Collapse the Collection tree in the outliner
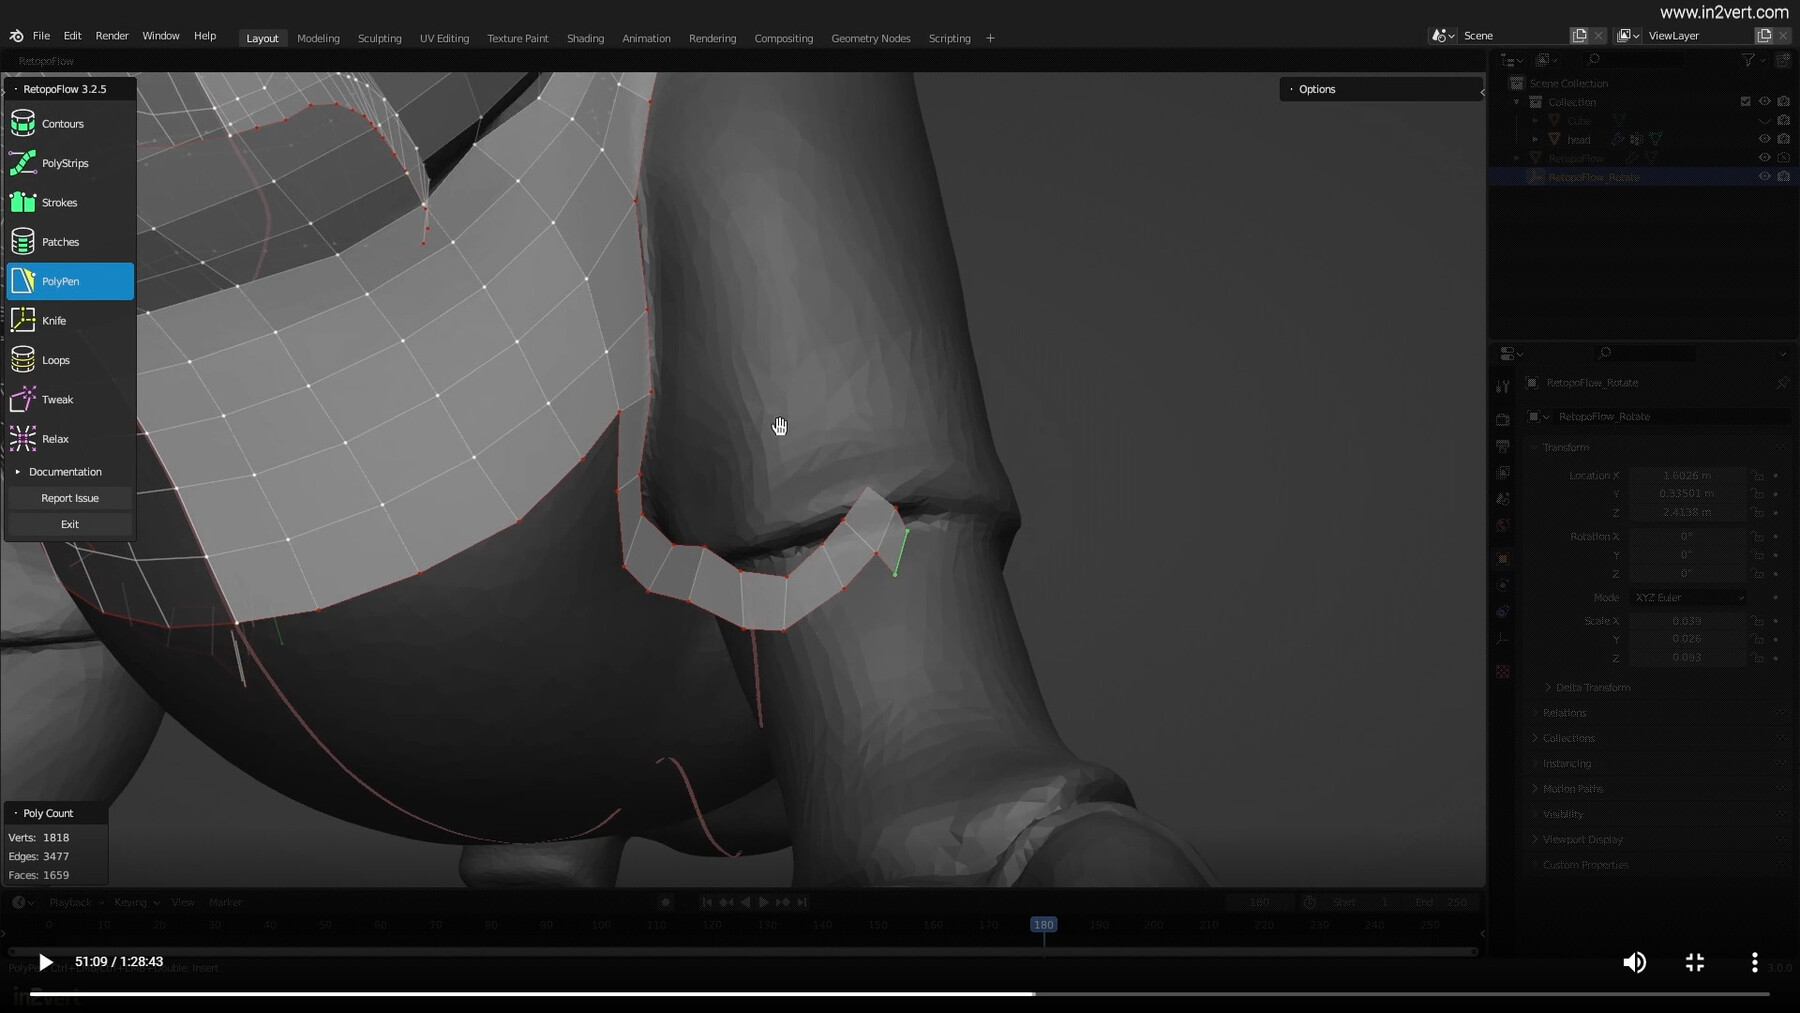Image resolution: width=1800 pixels, height=1013 pixels. pos(1516,101)
